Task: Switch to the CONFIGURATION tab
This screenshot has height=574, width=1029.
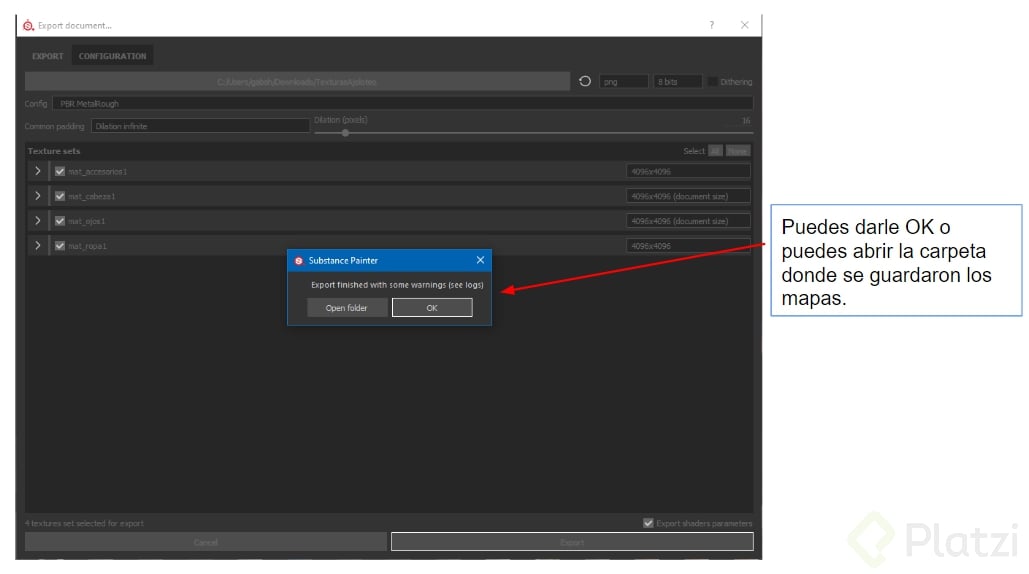Action: pyautogui.click(x=112, y=56)
